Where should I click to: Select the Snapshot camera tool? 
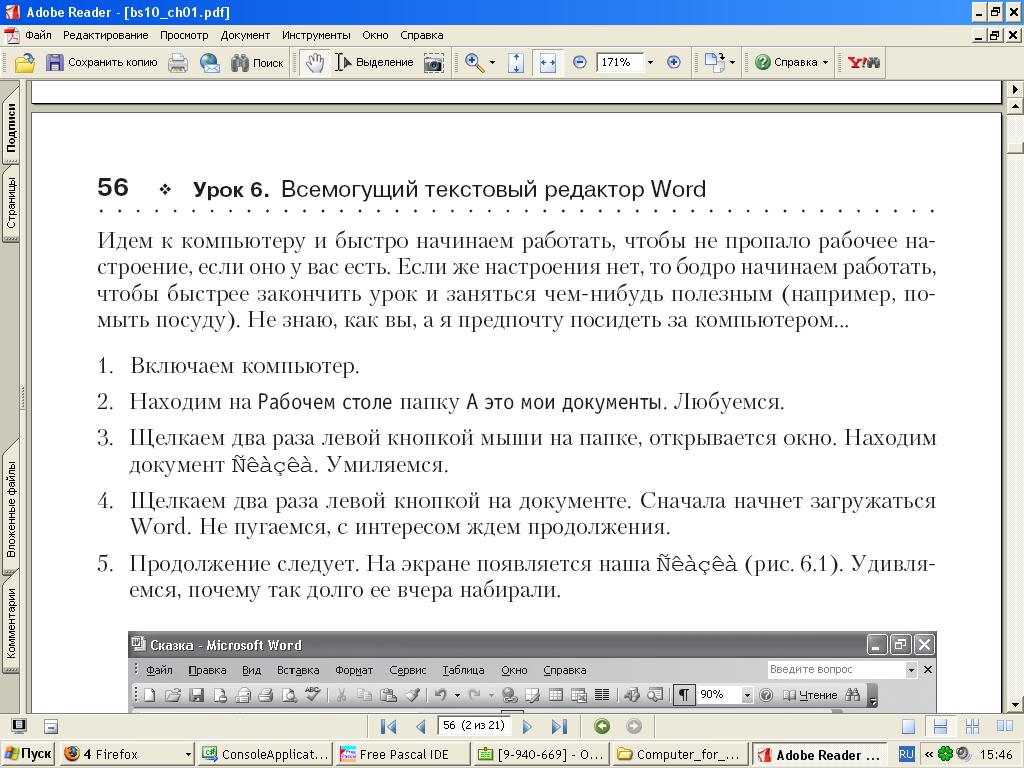point(434,63)
